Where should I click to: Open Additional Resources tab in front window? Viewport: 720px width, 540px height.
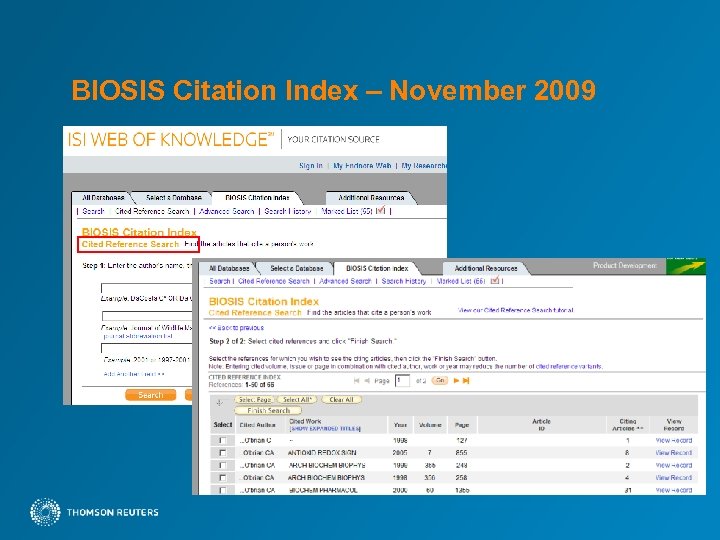pyautogui.click(x=486, y=268)
